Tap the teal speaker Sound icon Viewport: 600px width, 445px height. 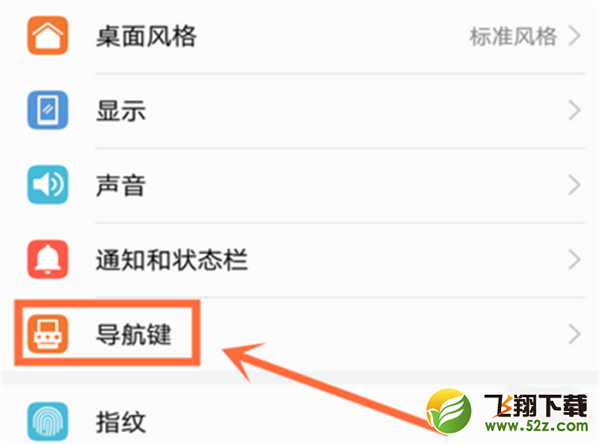(x=48, y=185)
